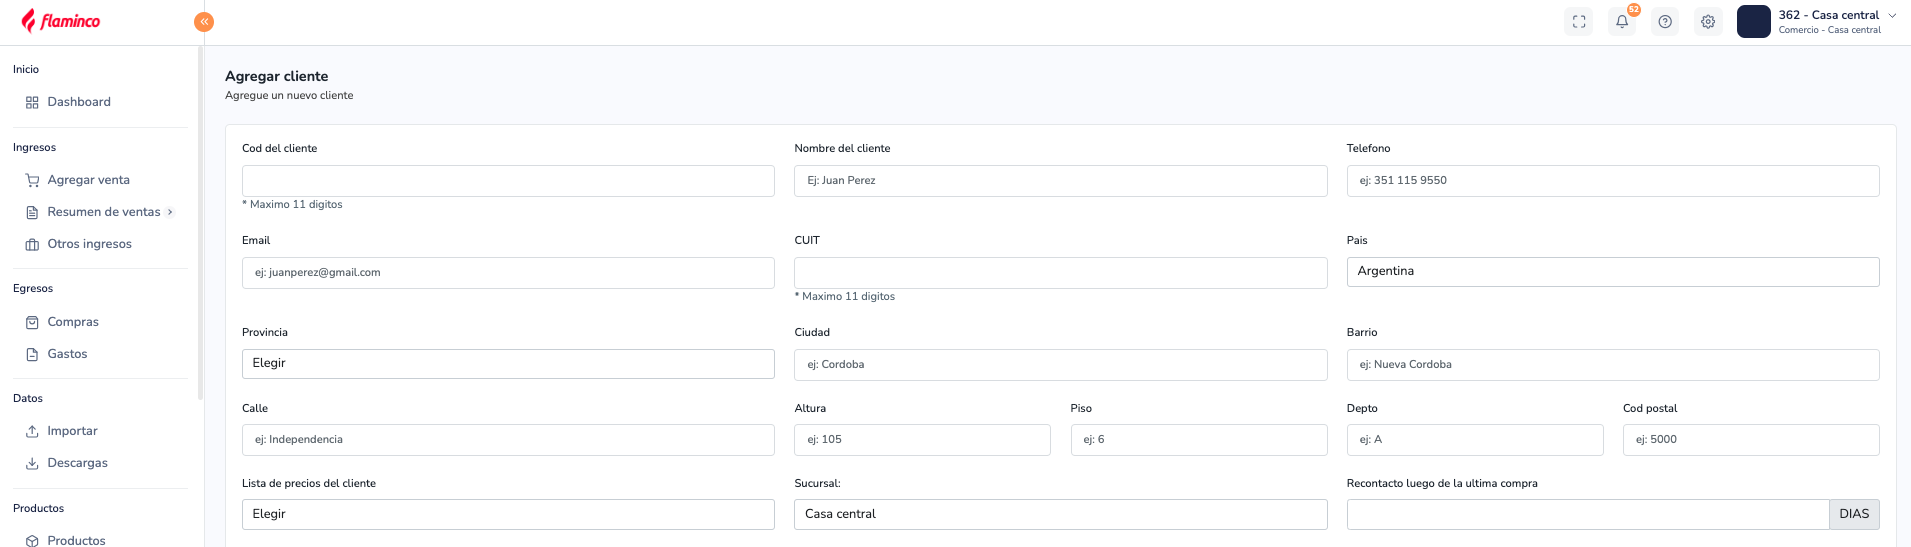Open Lista de precios del cliente dropdown
This screenshot has height=547, width=1911.
(x=508, y=514)
